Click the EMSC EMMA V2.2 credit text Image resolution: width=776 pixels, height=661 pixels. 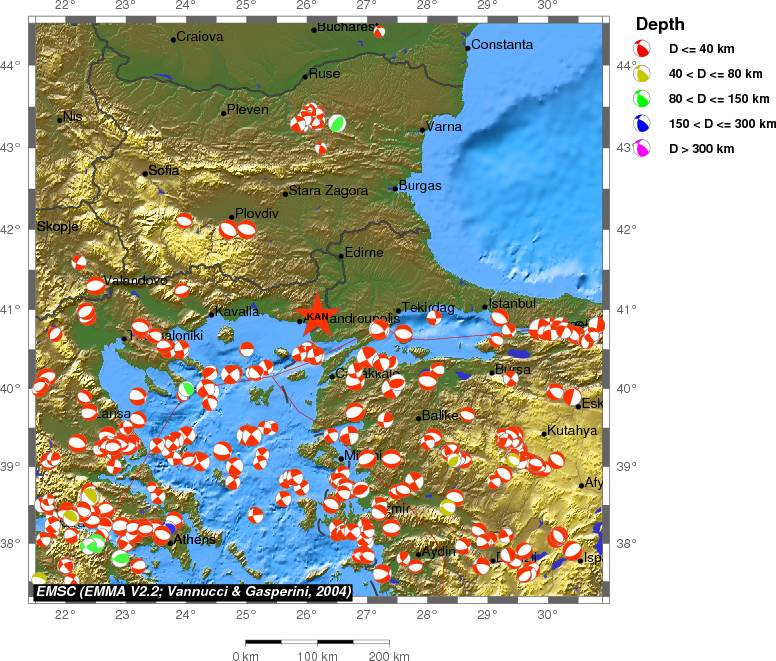point(192,592)
